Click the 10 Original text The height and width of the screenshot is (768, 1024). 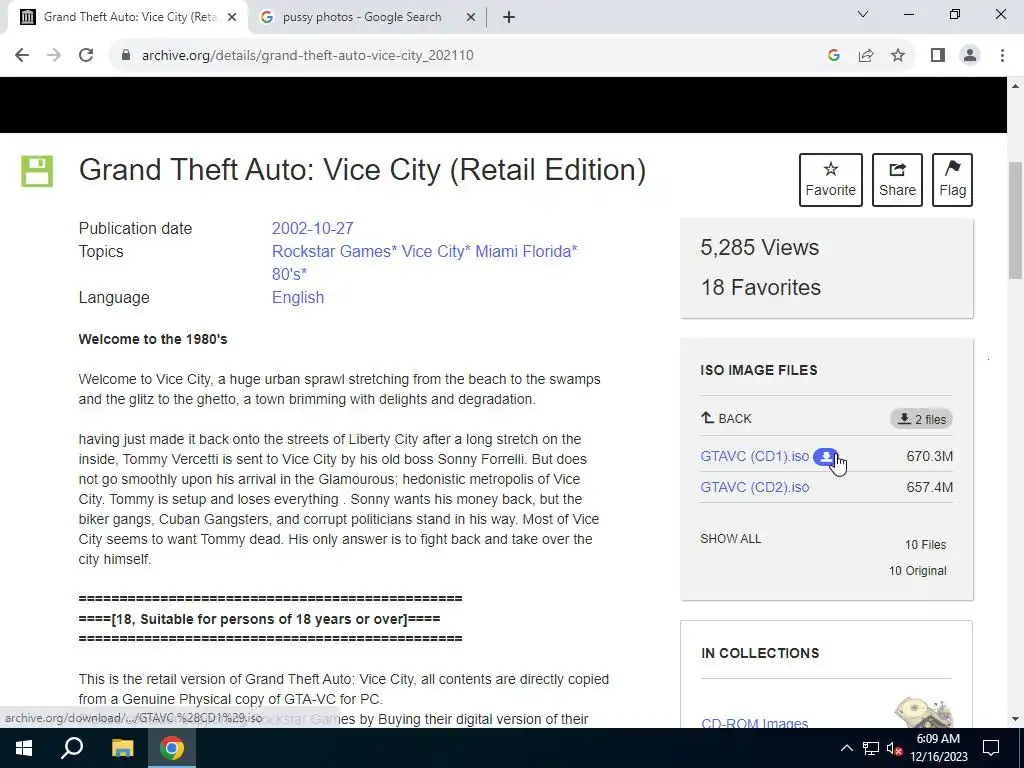pyautogui.click(x=917, y=571)
